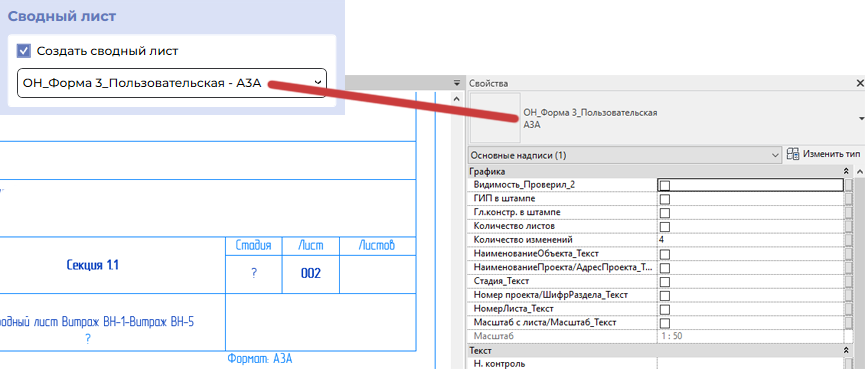Click the title block type thumbnail preview
The width and height of the screenshot is (865, 369).
click(x=495, y=118)
